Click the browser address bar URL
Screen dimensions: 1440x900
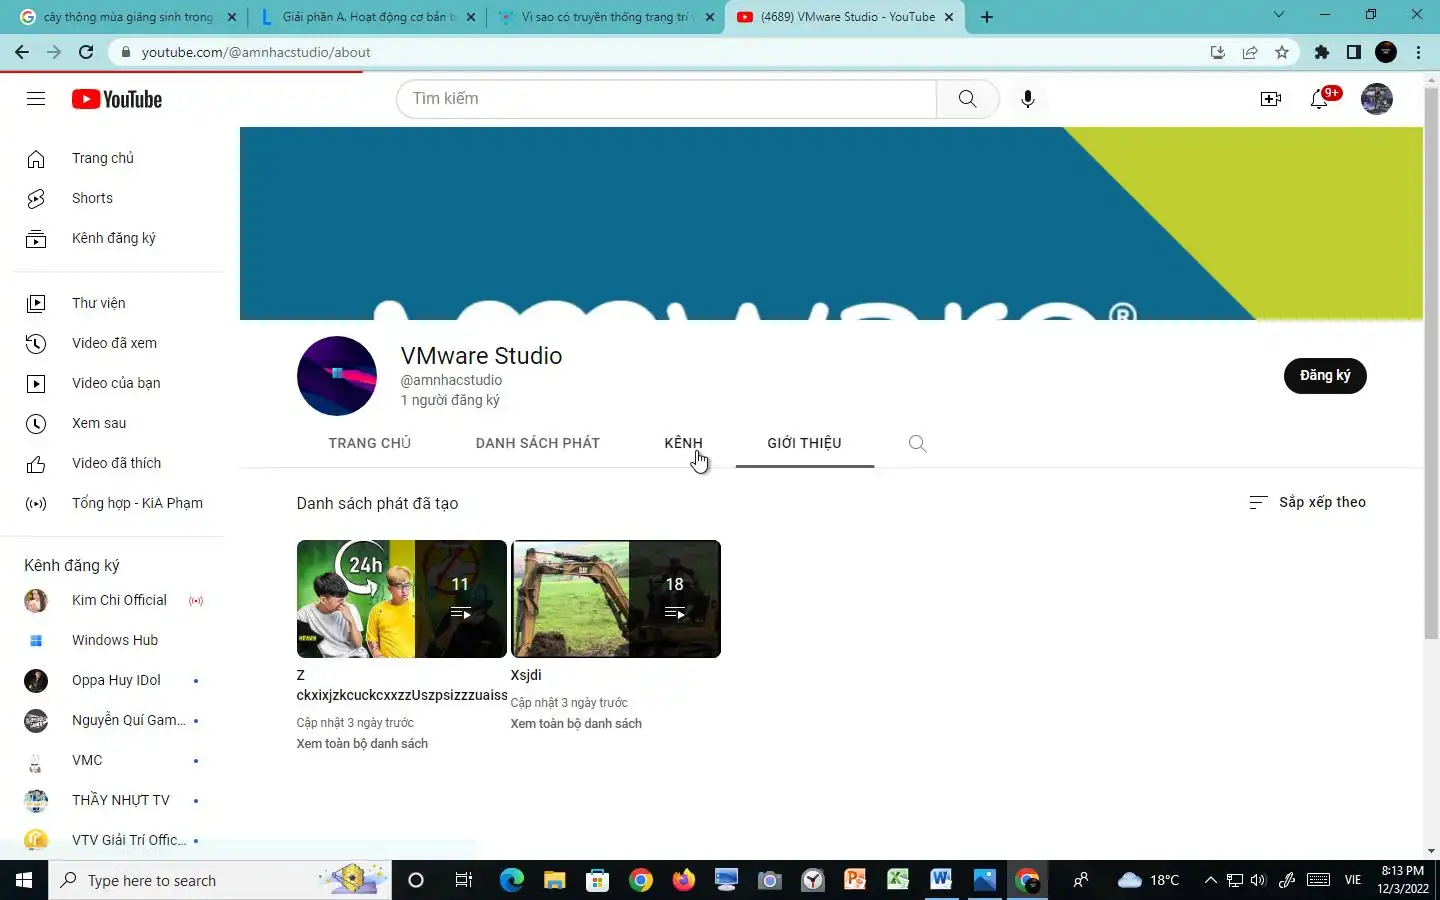click(256, 52)
